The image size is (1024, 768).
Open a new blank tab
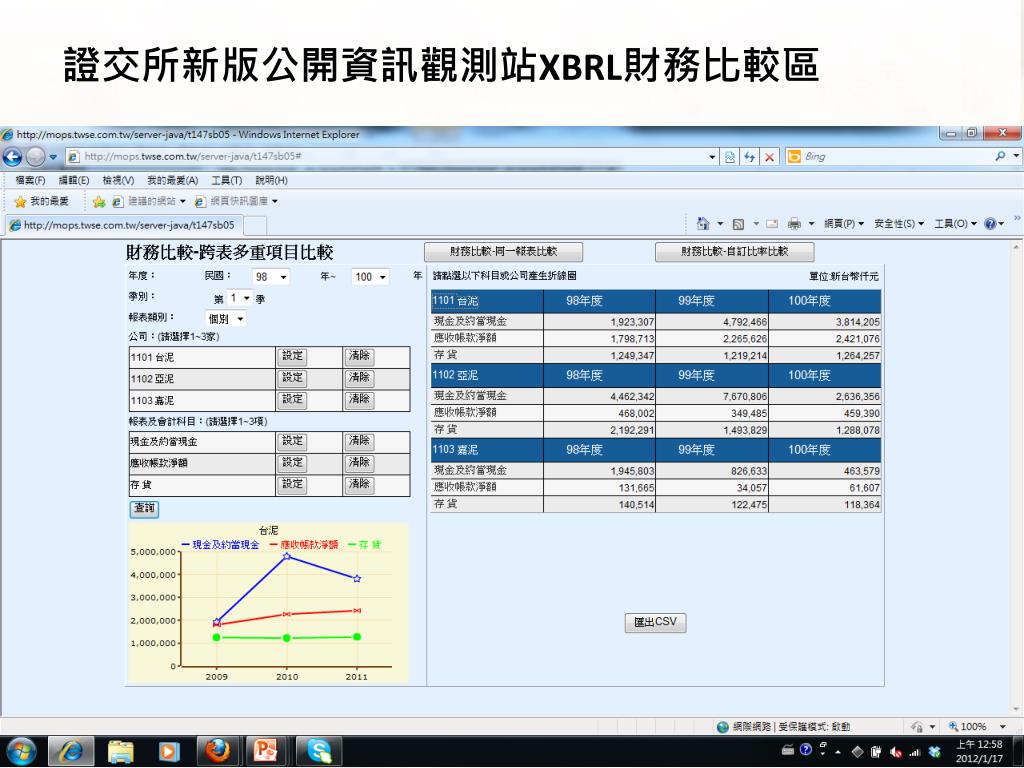(255, 225)
